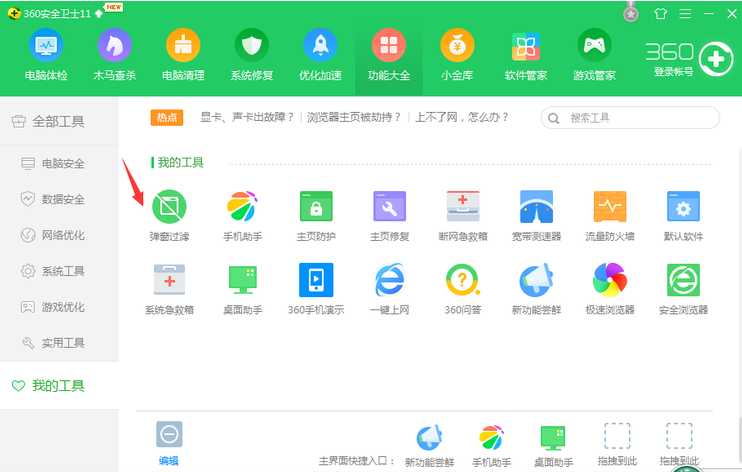Launch 手机助手 in 我的工具 grid
The height and width of the screenshot is (472, 742).
(x=242, y=215)
